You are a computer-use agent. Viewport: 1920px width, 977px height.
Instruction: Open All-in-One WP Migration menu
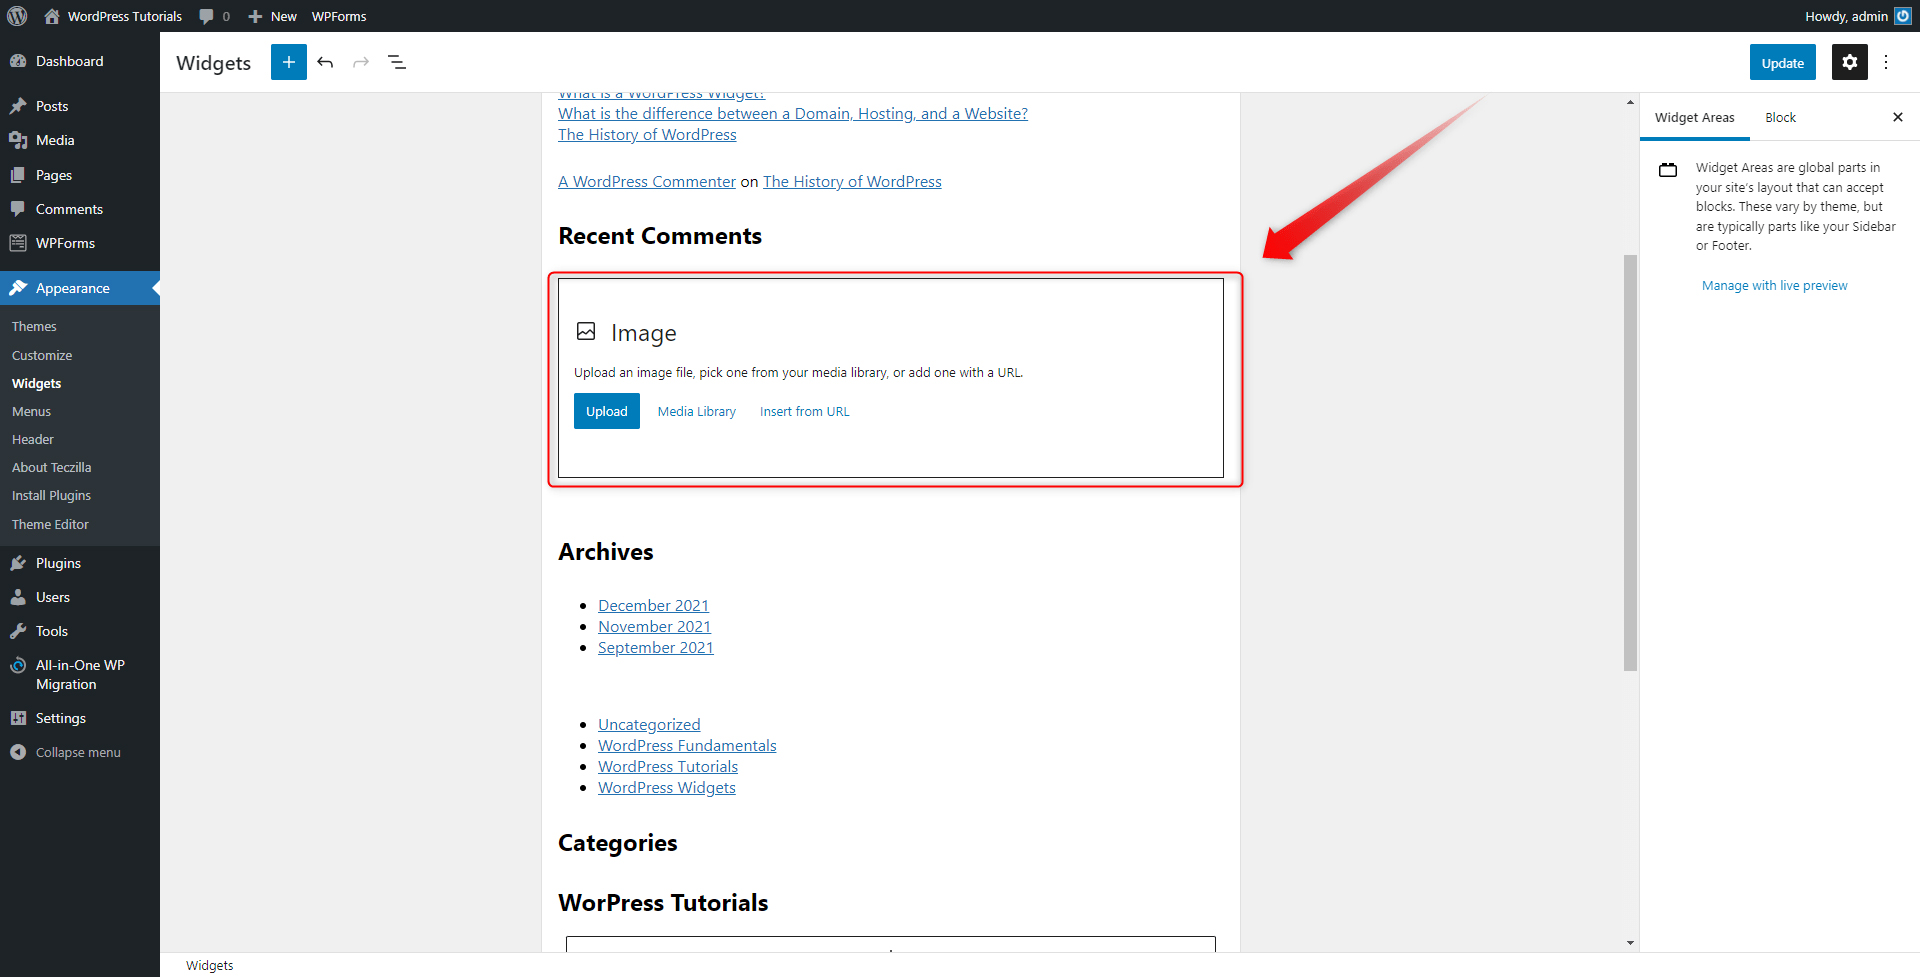pyautogui.click(x=80, y=675)
